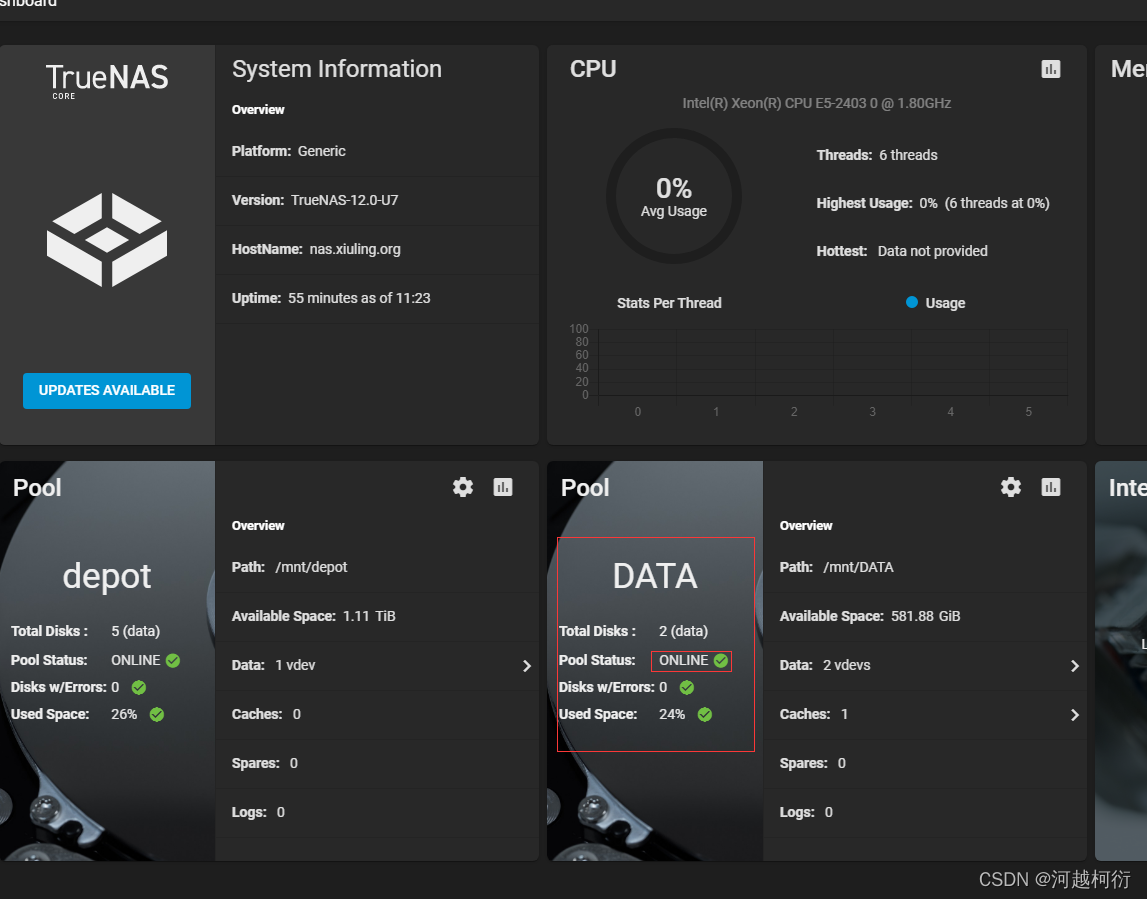
Task: Open DATA pool reports chart icon
Action: tap(1050, 487)
